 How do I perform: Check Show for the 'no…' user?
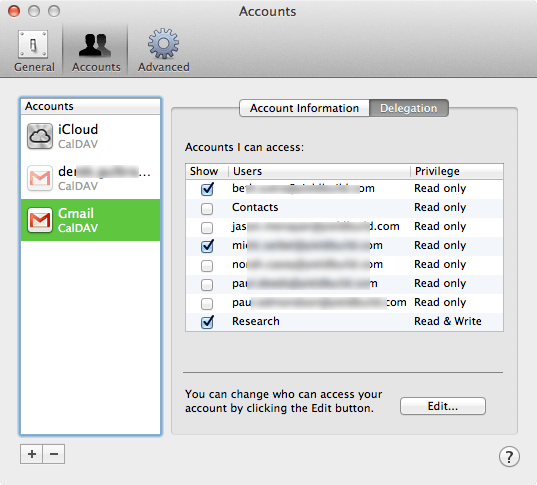(207, 265)
